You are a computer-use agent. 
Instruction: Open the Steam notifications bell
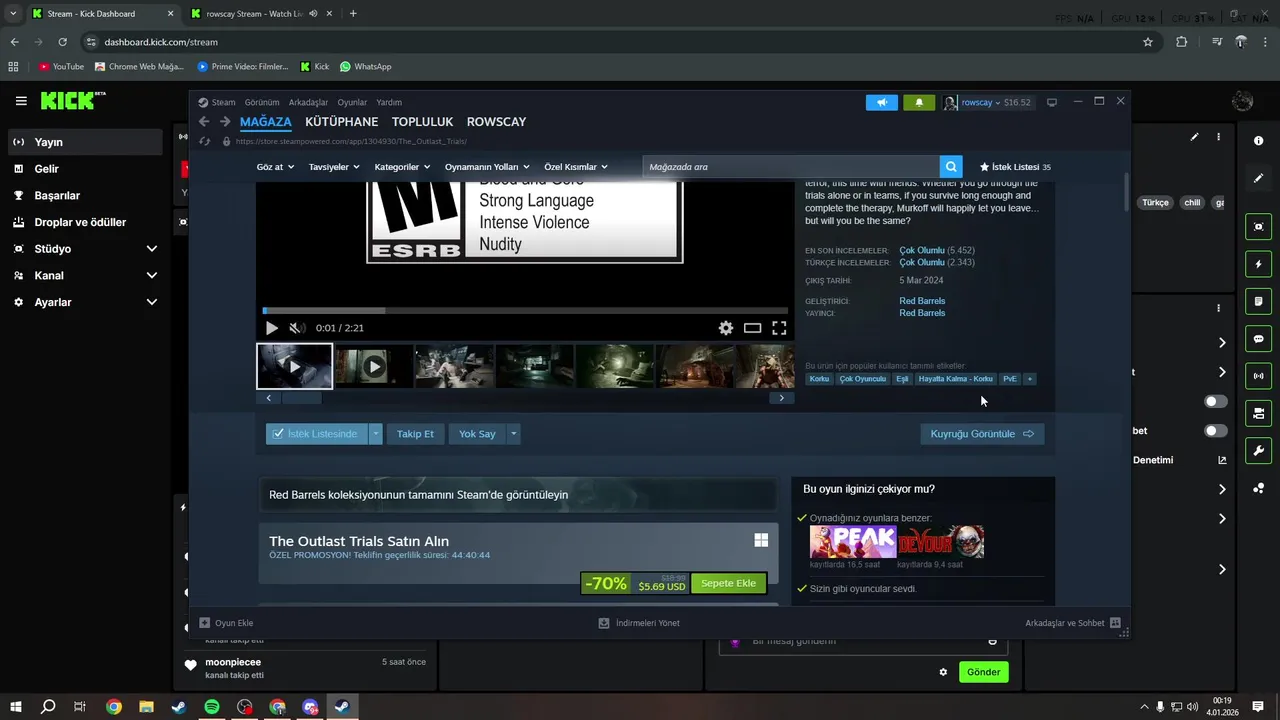coord(919,102)
